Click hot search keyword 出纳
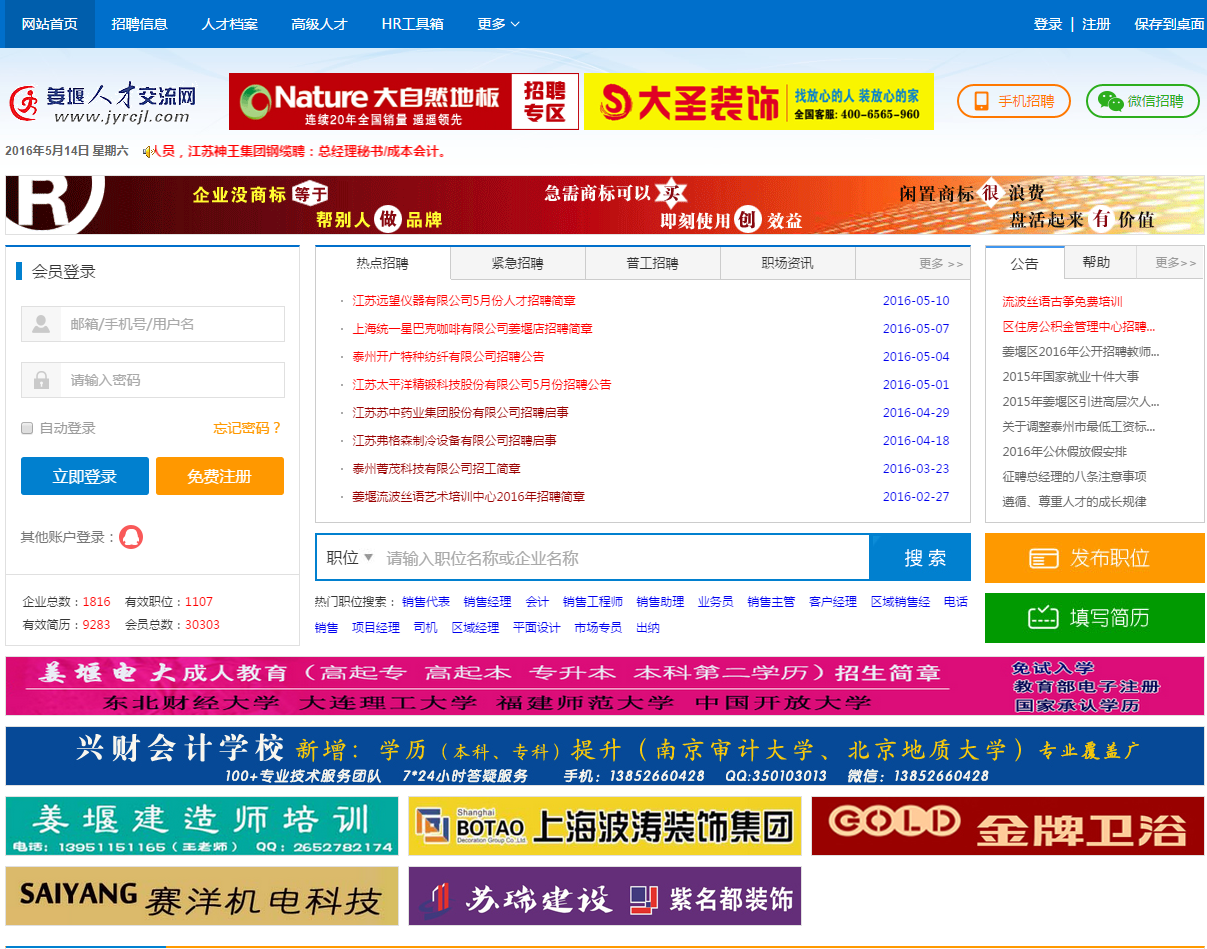This screenshot has width=1207, height=949. [647, 628]
